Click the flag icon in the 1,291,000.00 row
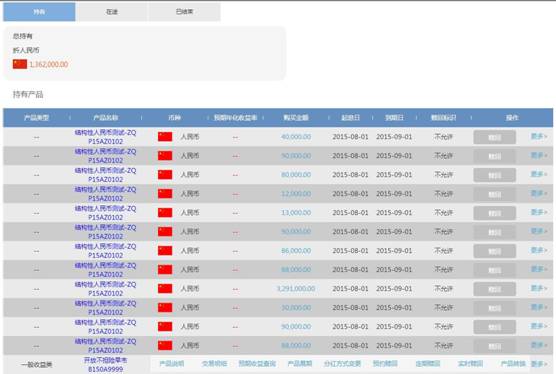 (x=165, y=289)
